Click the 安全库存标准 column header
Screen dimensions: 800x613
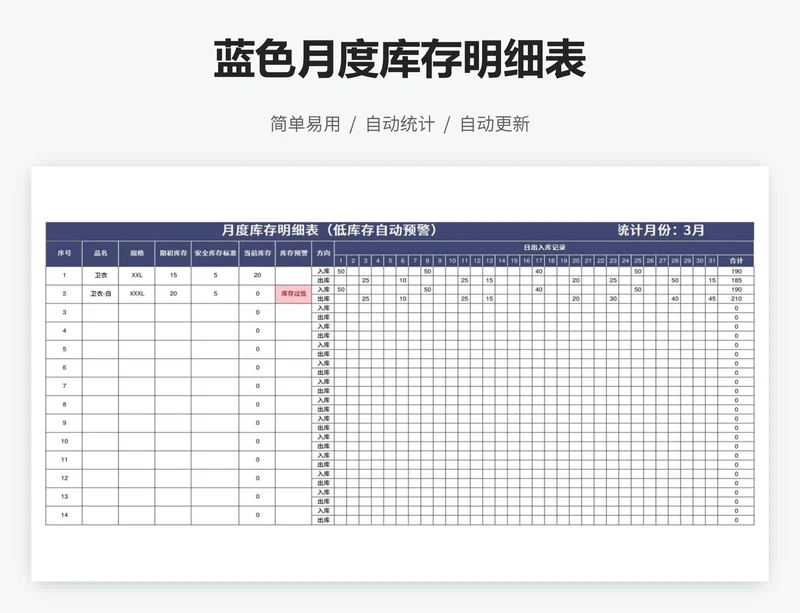tap(215, 253)
